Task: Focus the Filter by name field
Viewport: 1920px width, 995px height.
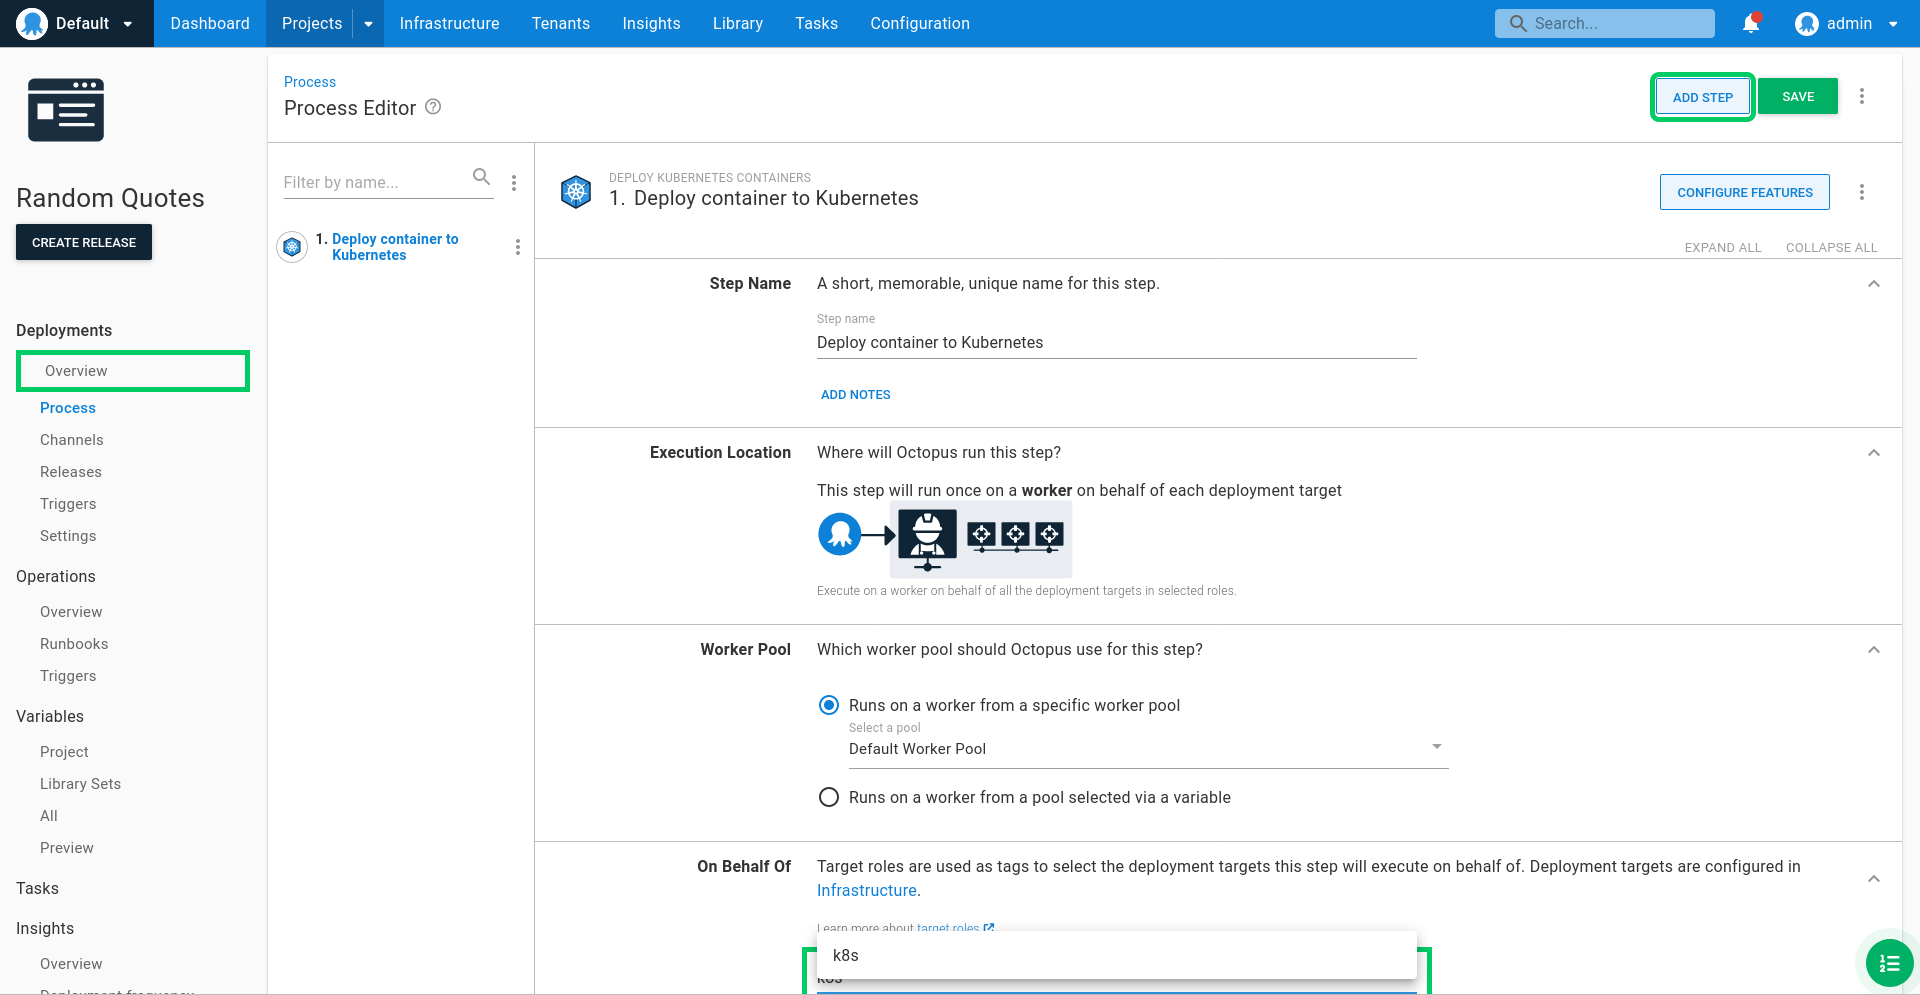Action: point(374,182)
